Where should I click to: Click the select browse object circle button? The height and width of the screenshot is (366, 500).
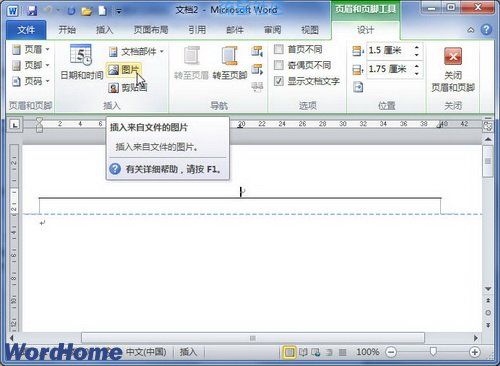(x=488, y=313)
